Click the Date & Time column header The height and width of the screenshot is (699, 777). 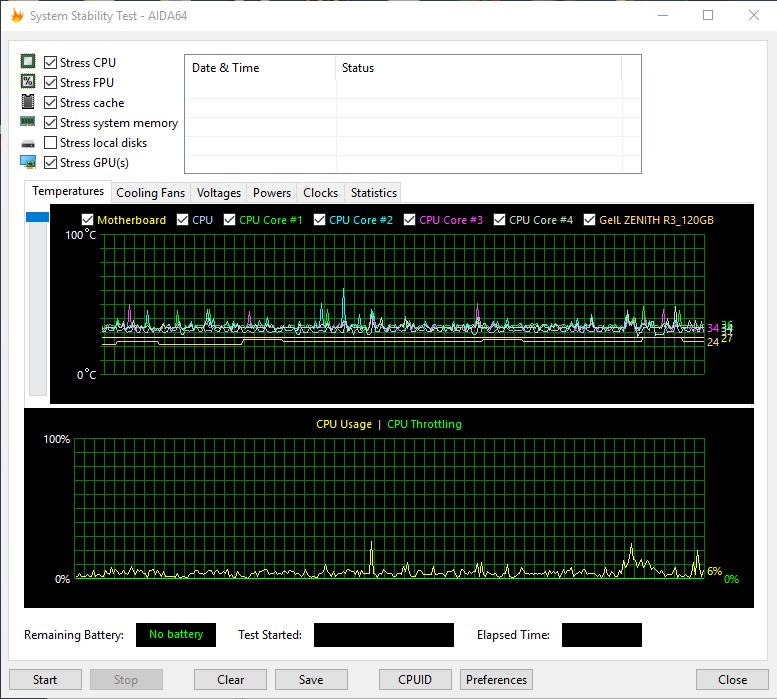261,68
